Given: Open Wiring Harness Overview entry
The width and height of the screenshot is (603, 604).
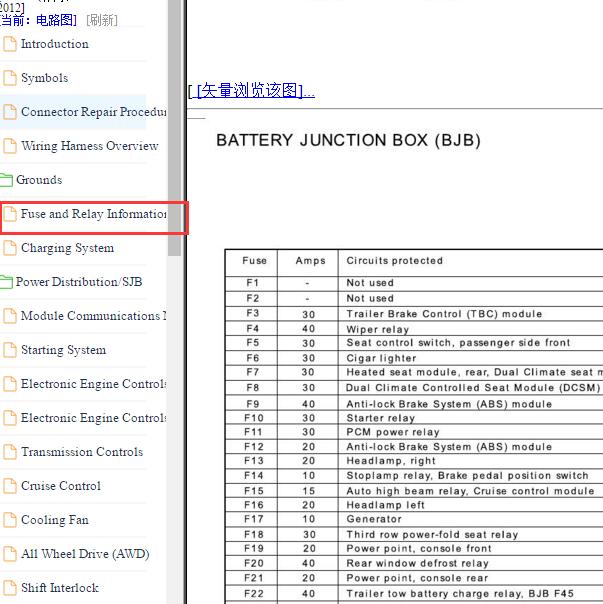Looking at the screenshot, I should 90,146.
